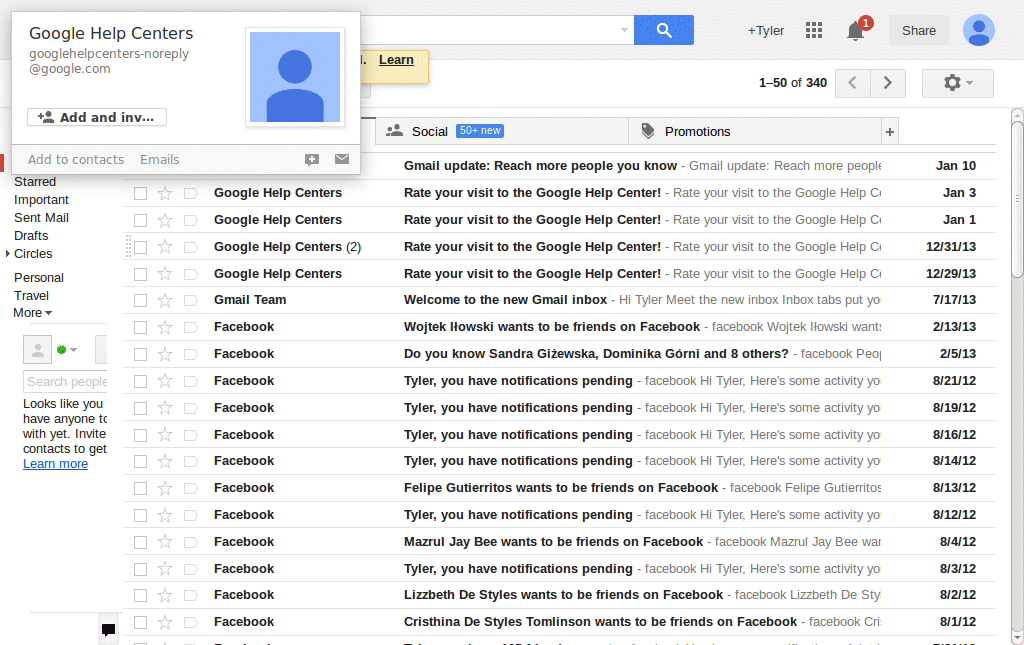Mark the Jan 1 email as important

pyautogui.click(x=191, y=220)
